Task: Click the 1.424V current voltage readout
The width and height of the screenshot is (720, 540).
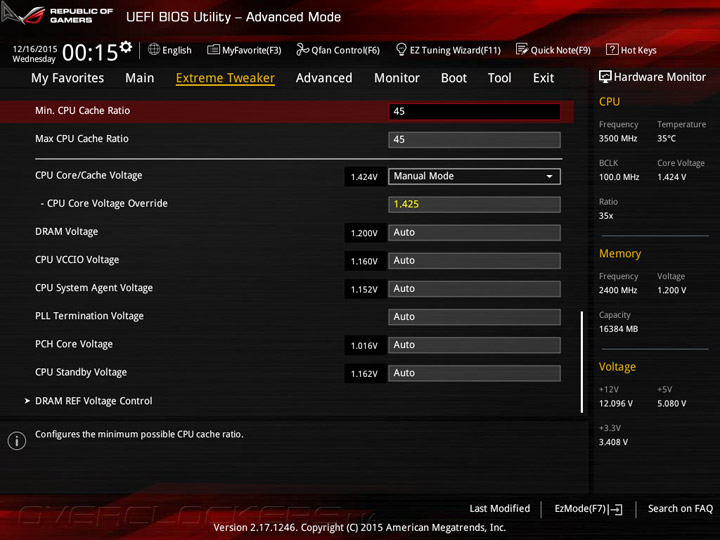Action: point(365,177)
